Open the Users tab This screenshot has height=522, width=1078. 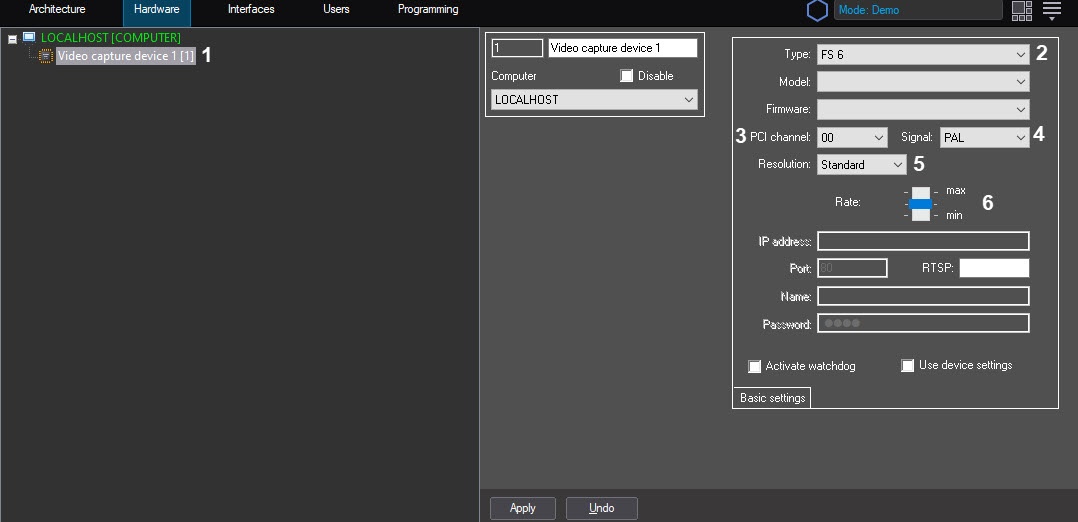click(x=336, y=10)
